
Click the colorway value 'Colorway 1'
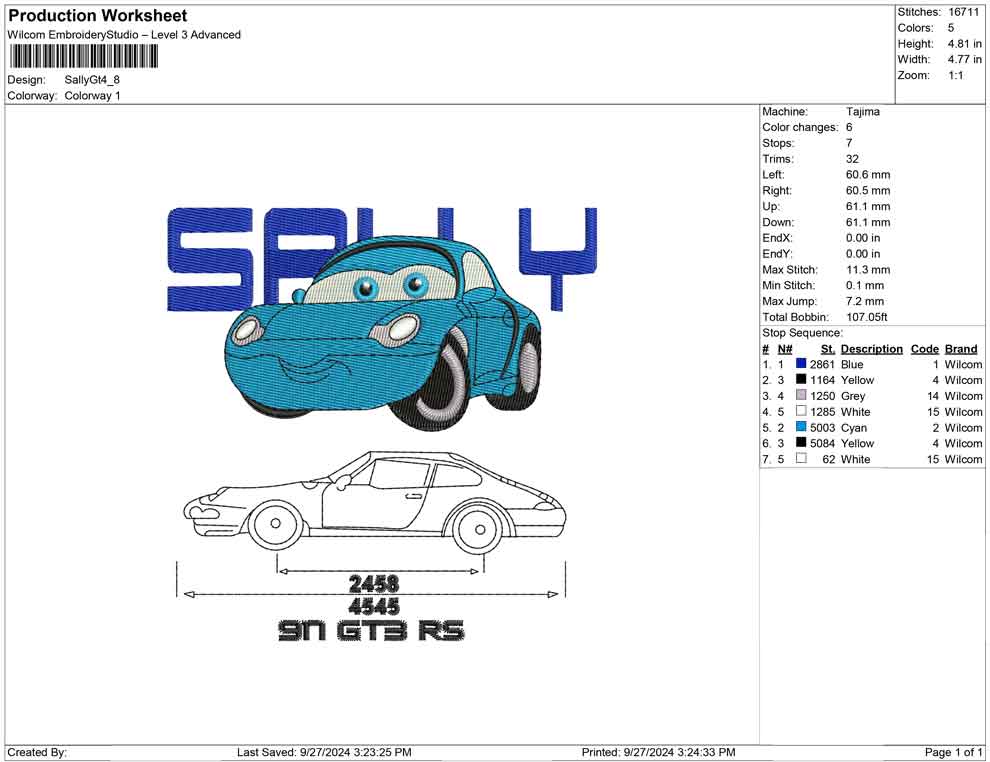point(92,95)
